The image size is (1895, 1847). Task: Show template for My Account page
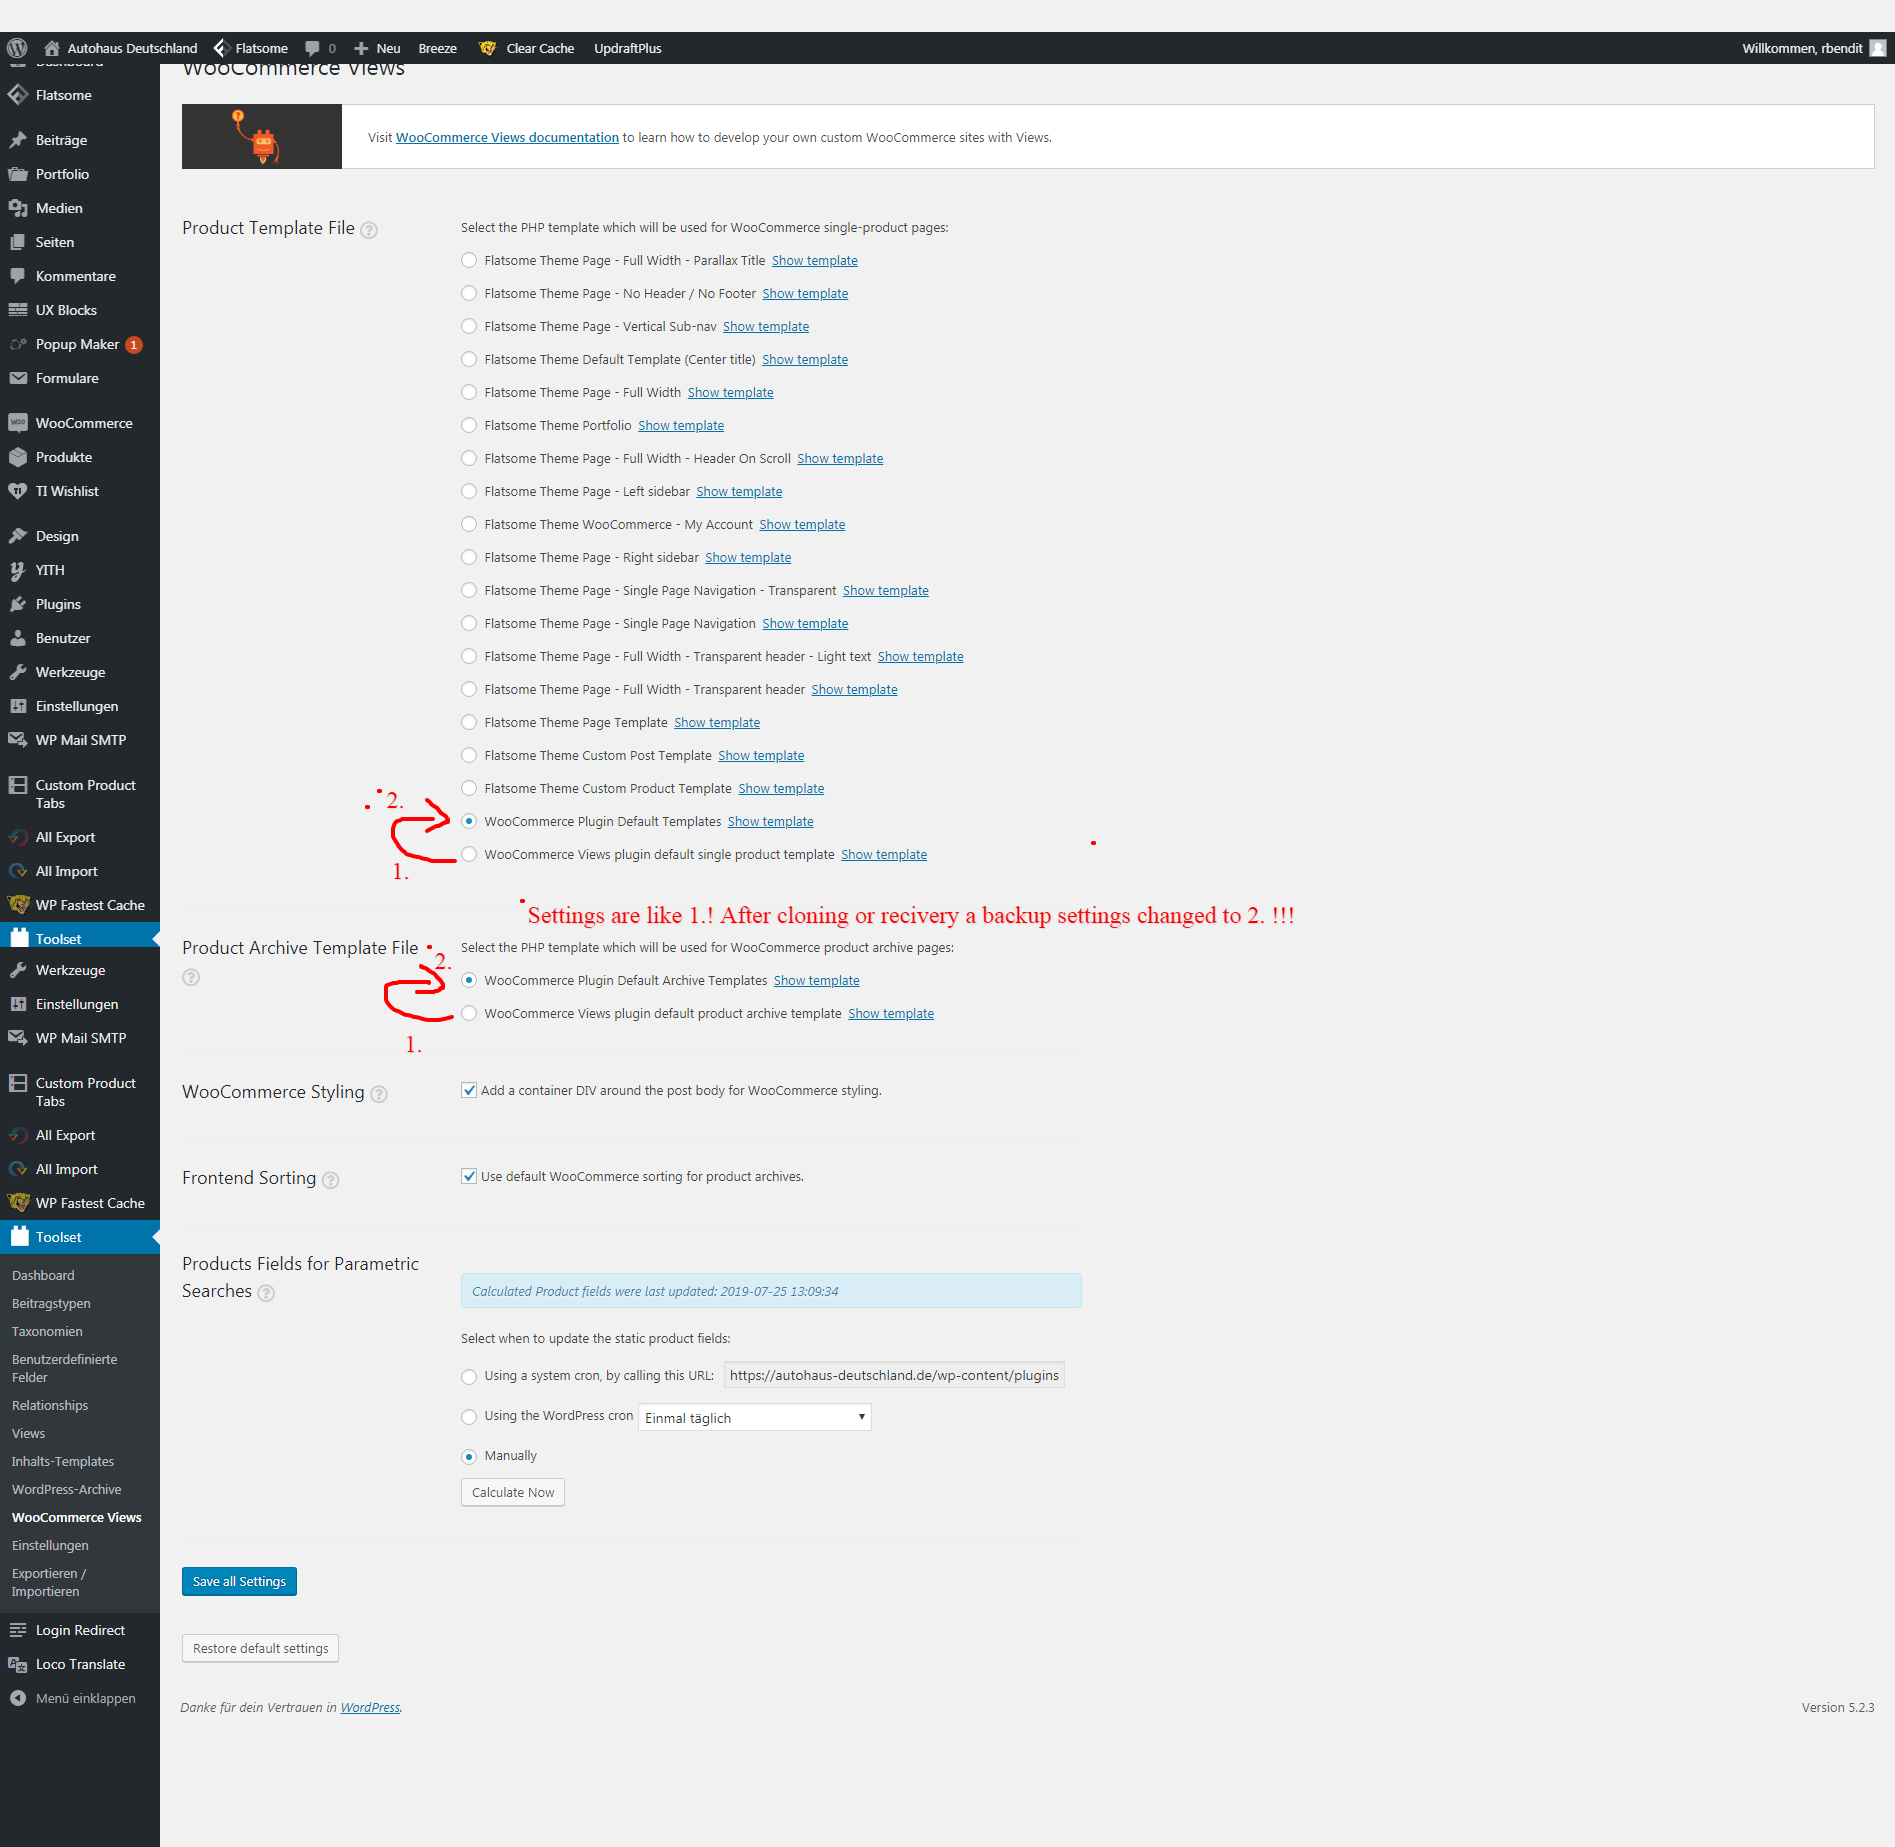[x=802, y=524]
